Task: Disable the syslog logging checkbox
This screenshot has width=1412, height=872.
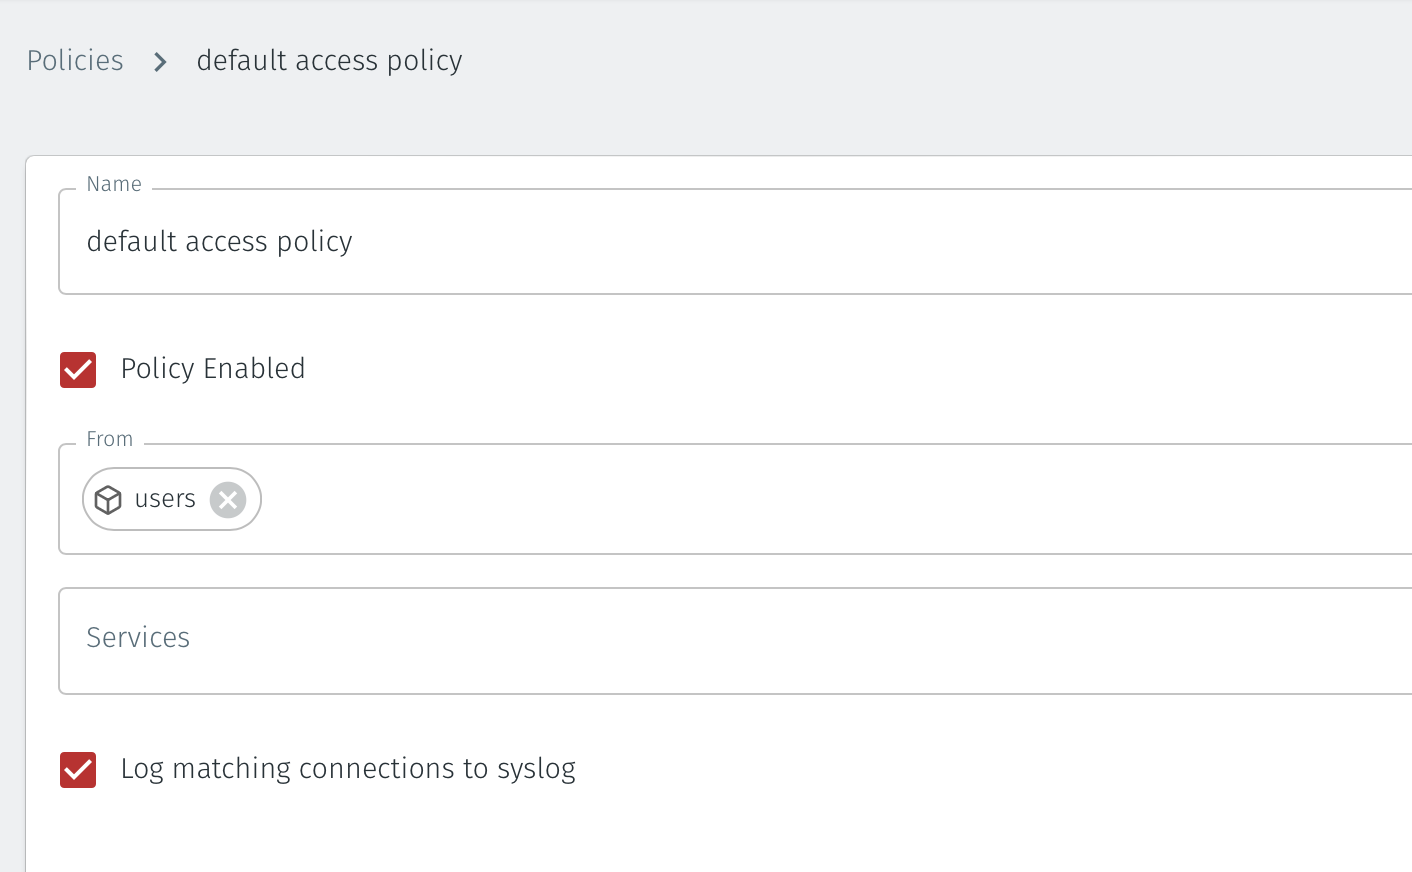Action: pyautogui.click(x=78, y=770)
